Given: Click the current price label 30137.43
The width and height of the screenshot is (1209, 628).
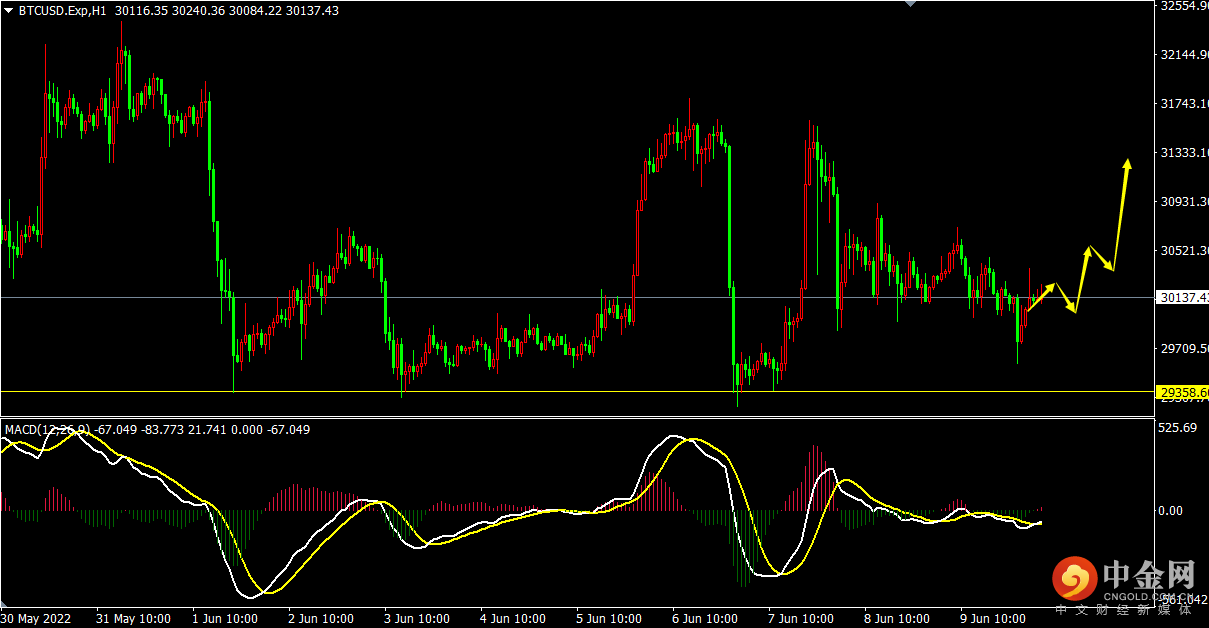Looking at the screenshot, I should pos(1182,297).
